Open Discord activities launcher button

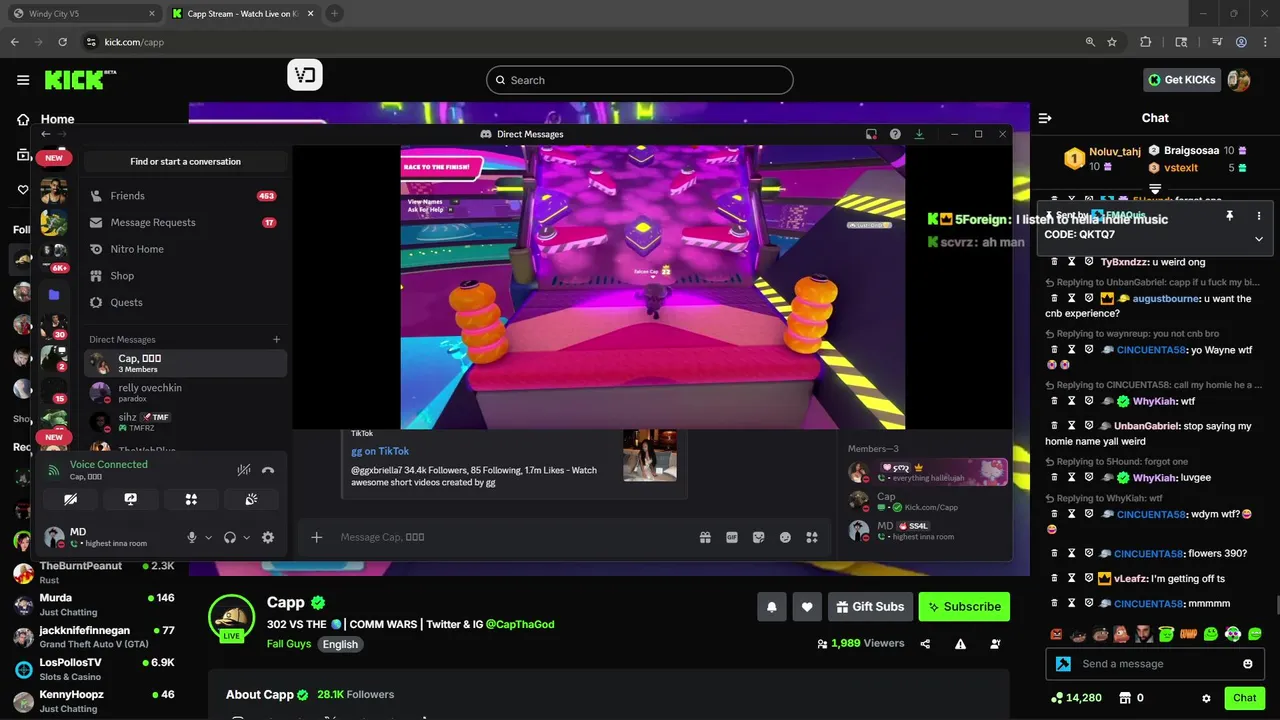(x=191, y=499)
